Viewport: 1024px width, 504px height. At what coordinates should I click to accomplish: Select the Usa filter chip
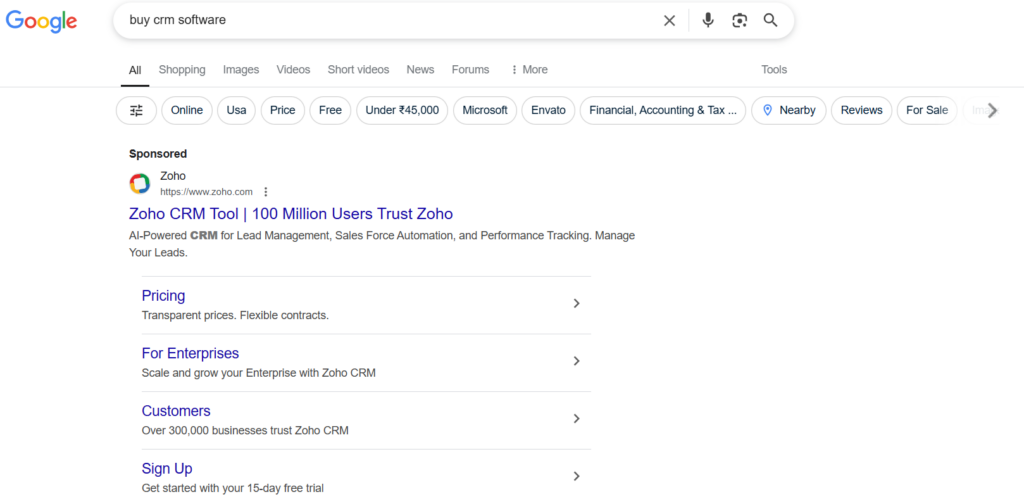point(236,110)
